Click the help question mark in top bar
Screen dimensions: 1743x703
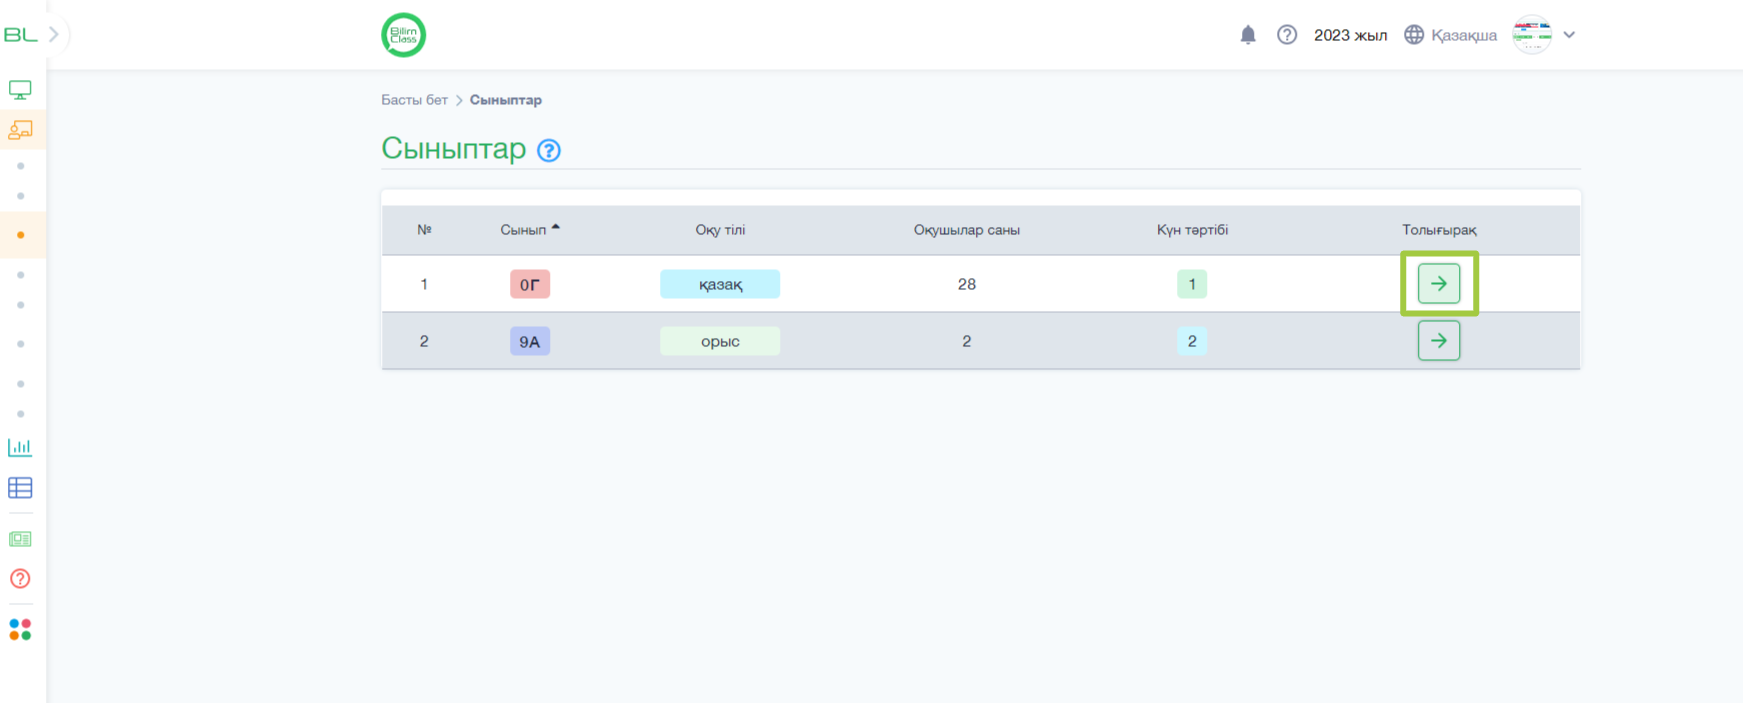click(x=1287, y=35)
